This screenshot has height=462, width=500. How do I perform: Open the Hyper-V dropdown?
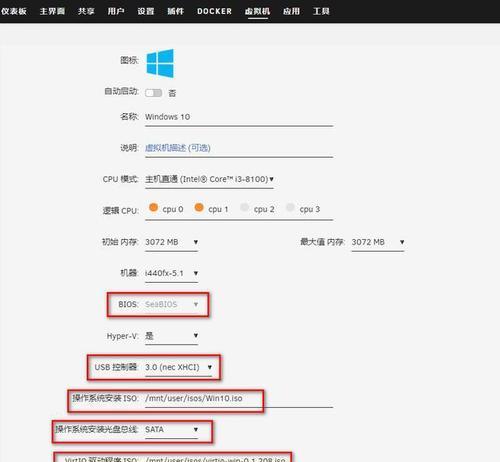[x=172, y=336]
